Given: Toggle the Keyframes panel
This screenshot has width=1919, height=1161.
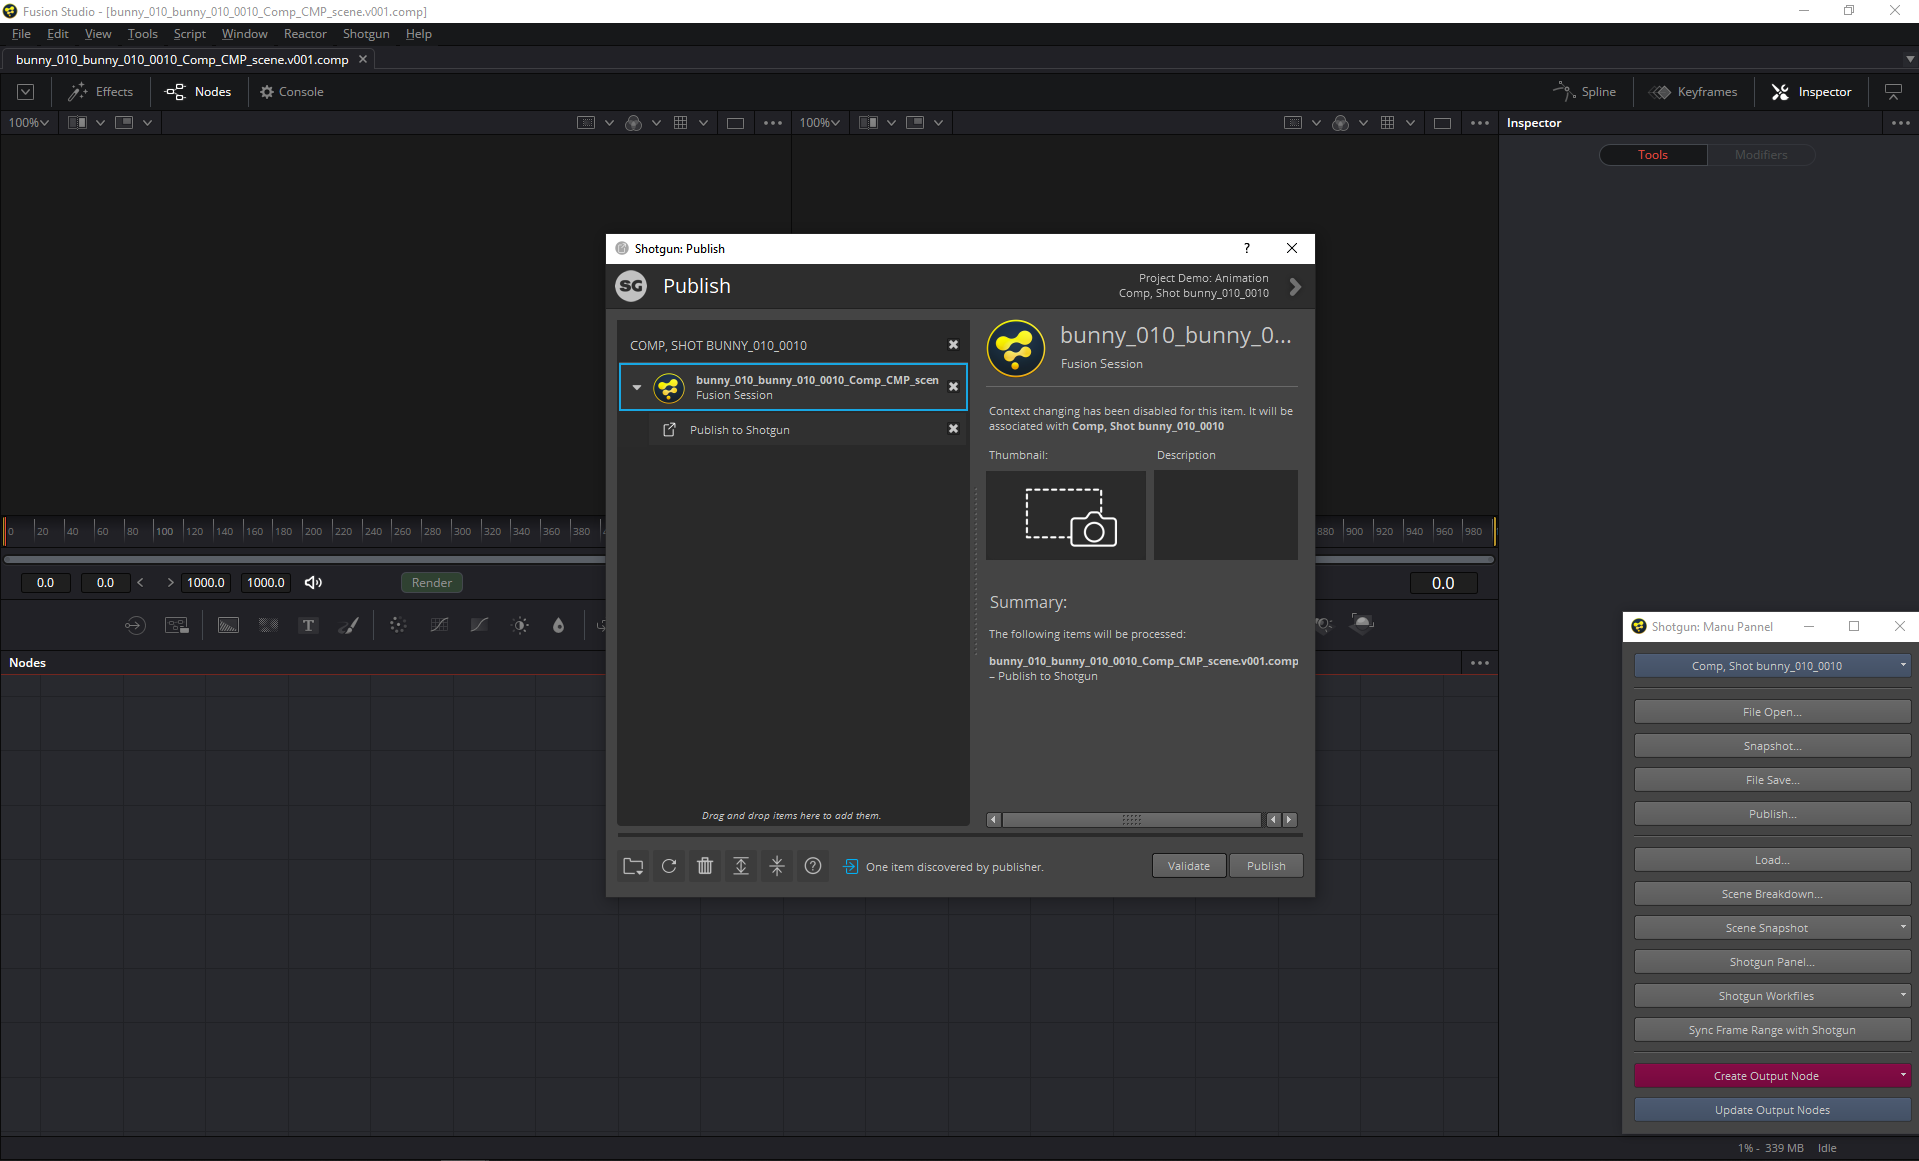Looking at the screenshot, I should [1693, 91].
